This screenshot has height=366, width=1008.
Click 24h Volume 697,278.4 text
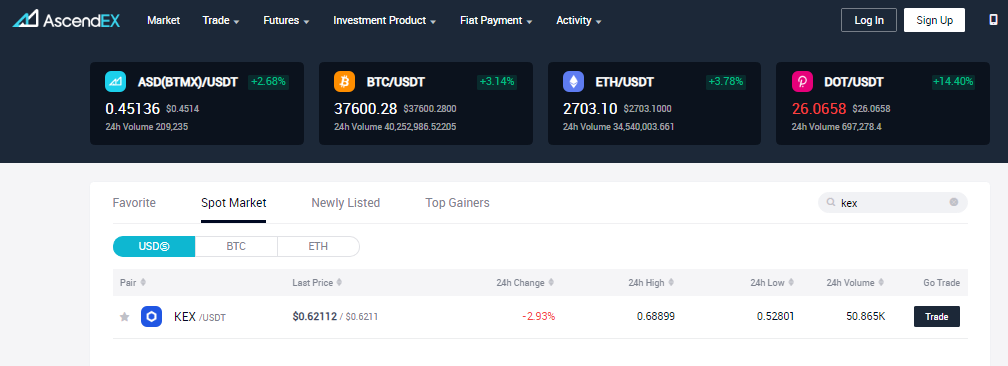836,127
